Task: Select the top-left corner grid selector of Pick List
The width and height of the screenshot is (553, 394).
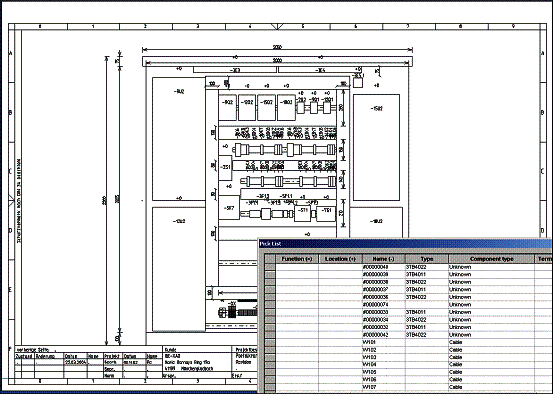Action: click(270, 259)
